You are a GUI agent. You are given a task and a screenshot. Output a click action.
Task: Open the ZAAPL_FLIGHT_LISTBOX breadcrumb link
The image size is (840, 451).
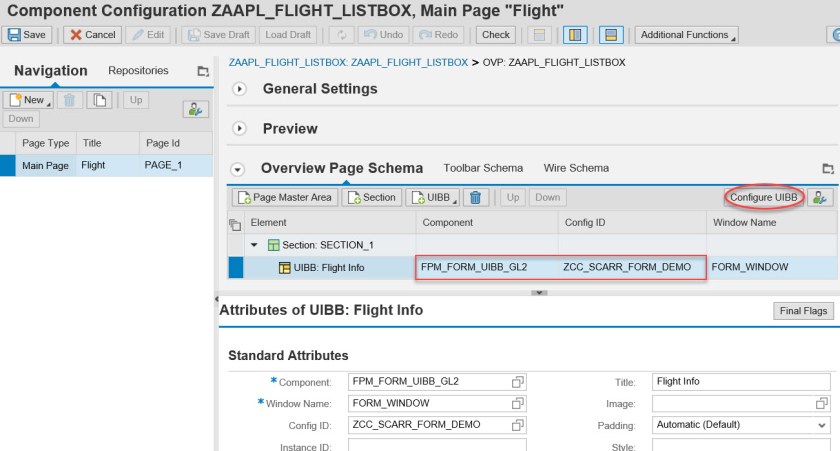pyautogui.click(x=348, y=63)
